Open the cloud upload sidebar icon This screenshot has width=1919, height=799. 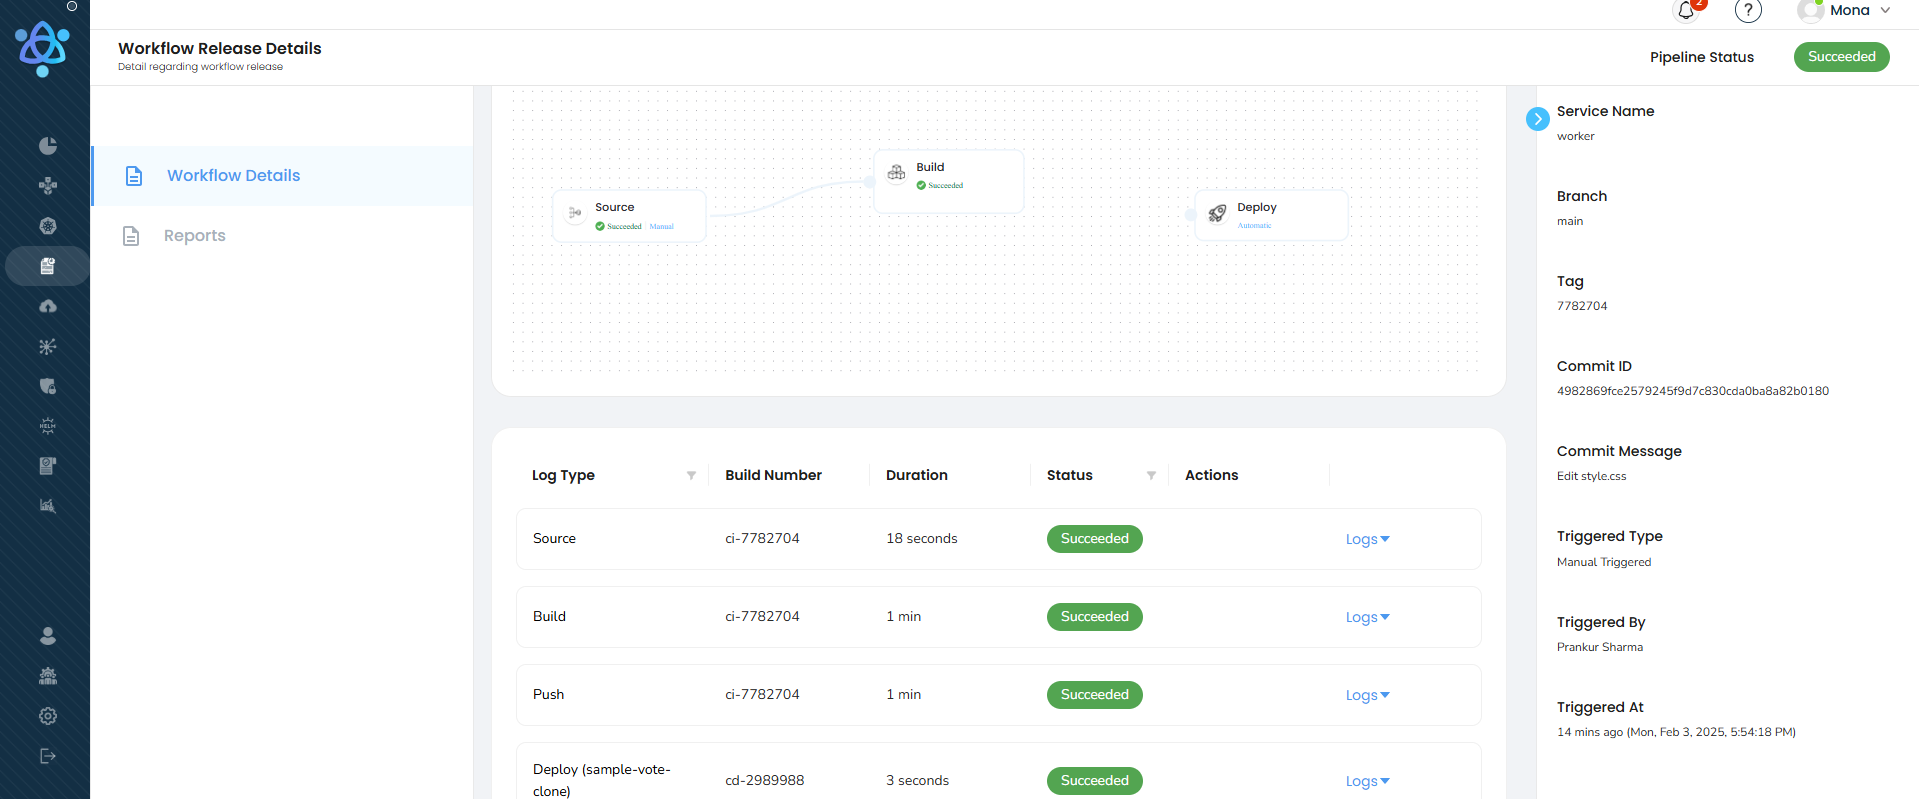coord(47,306)
